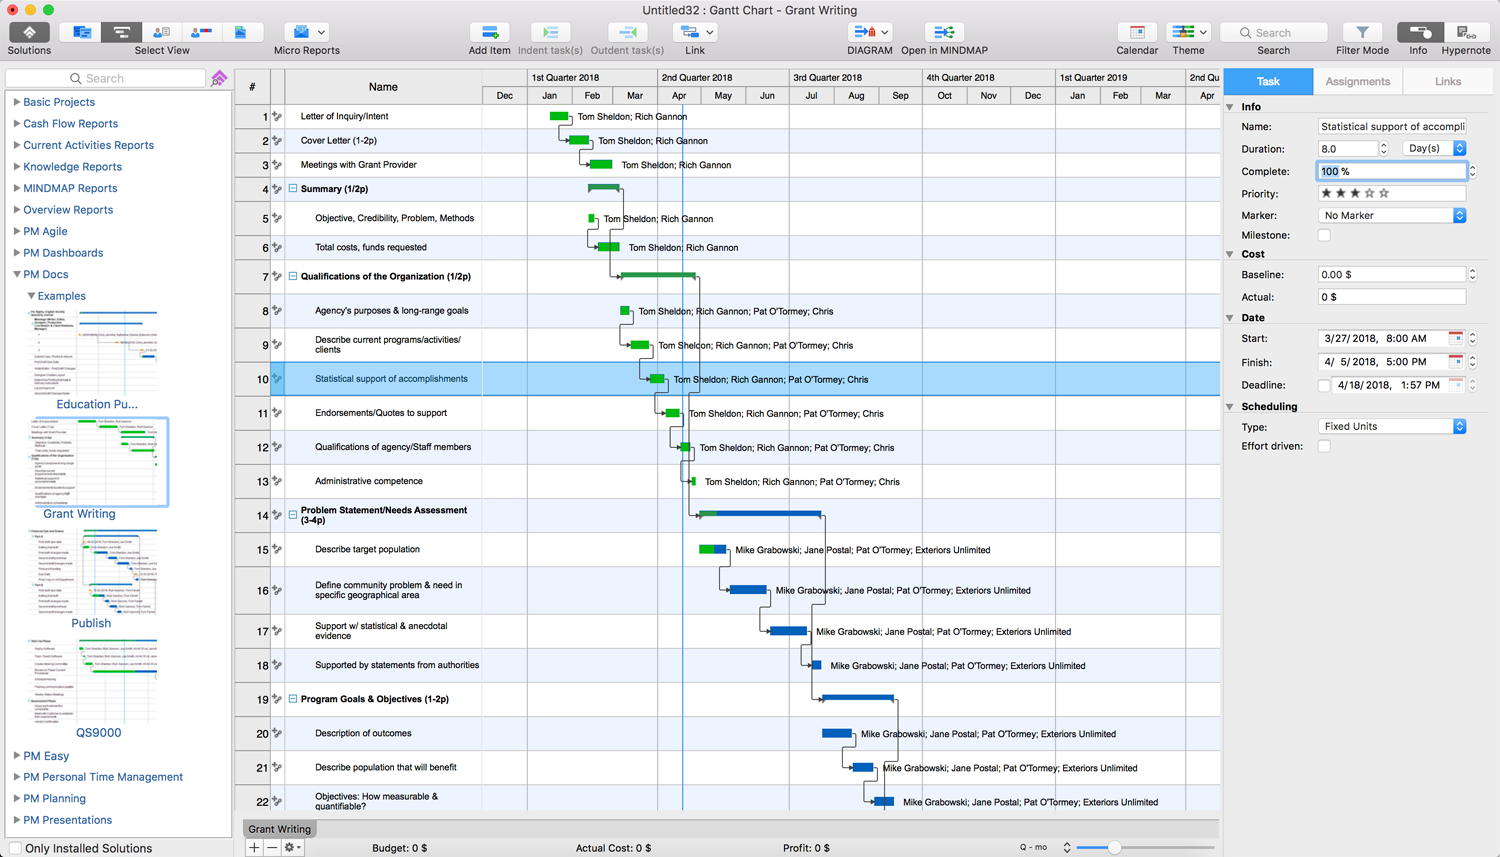Open the Calendar toolbar icon

(1136, 33)
